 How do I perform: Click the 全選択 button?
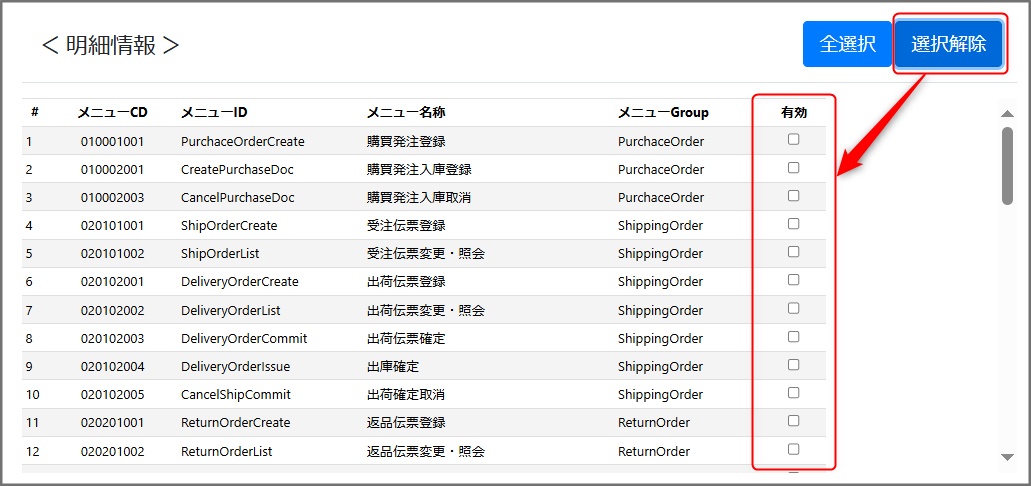click(x=847, y=44)
